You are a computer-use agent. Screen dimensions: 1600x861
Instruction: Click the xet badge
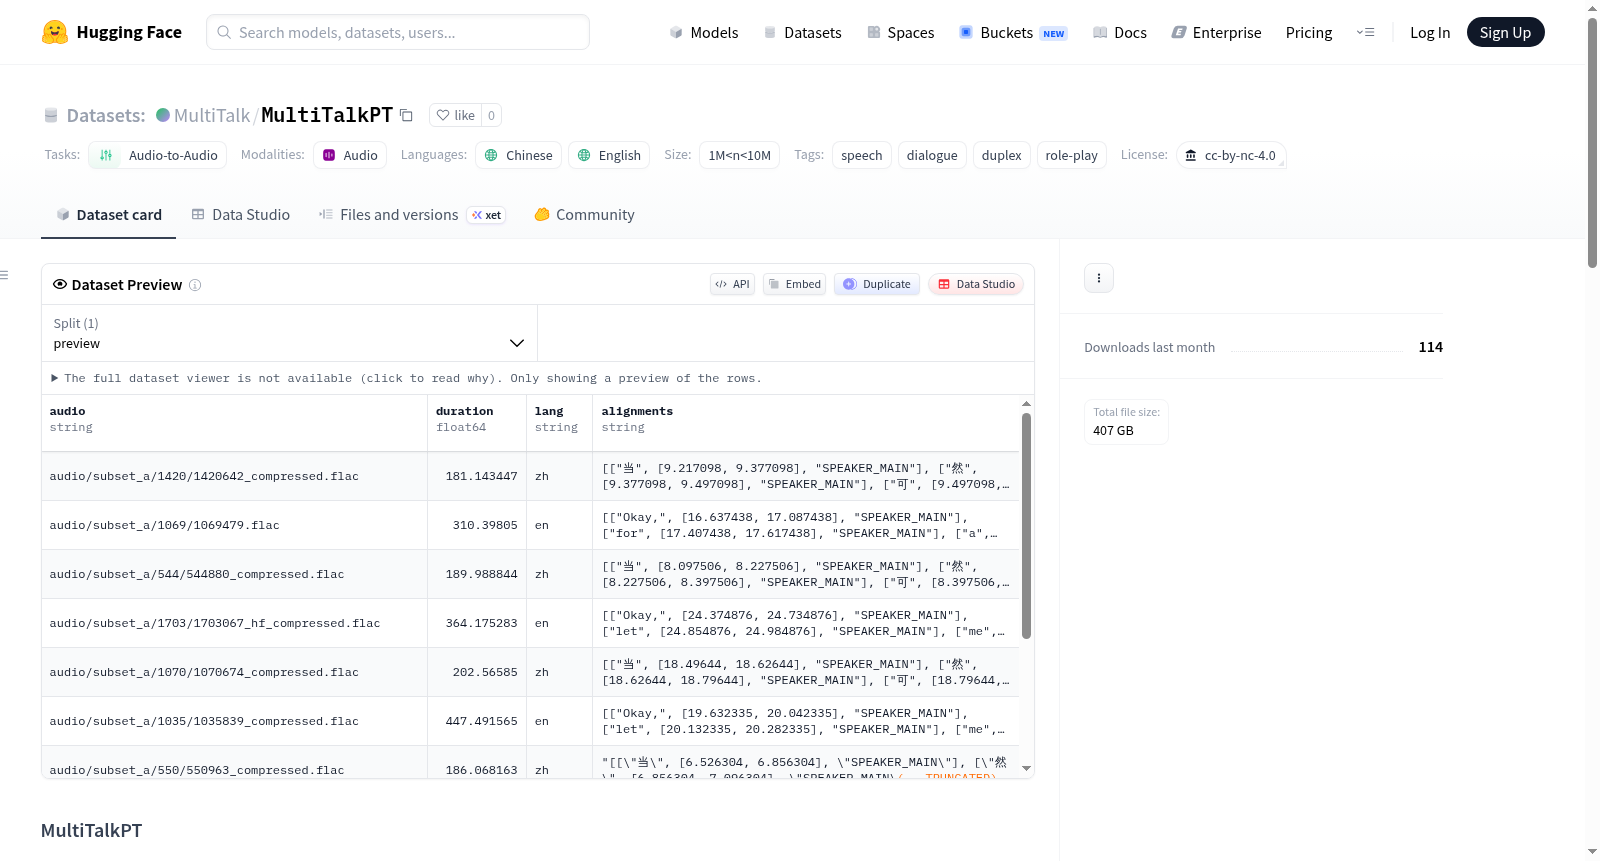coord(487,215)
